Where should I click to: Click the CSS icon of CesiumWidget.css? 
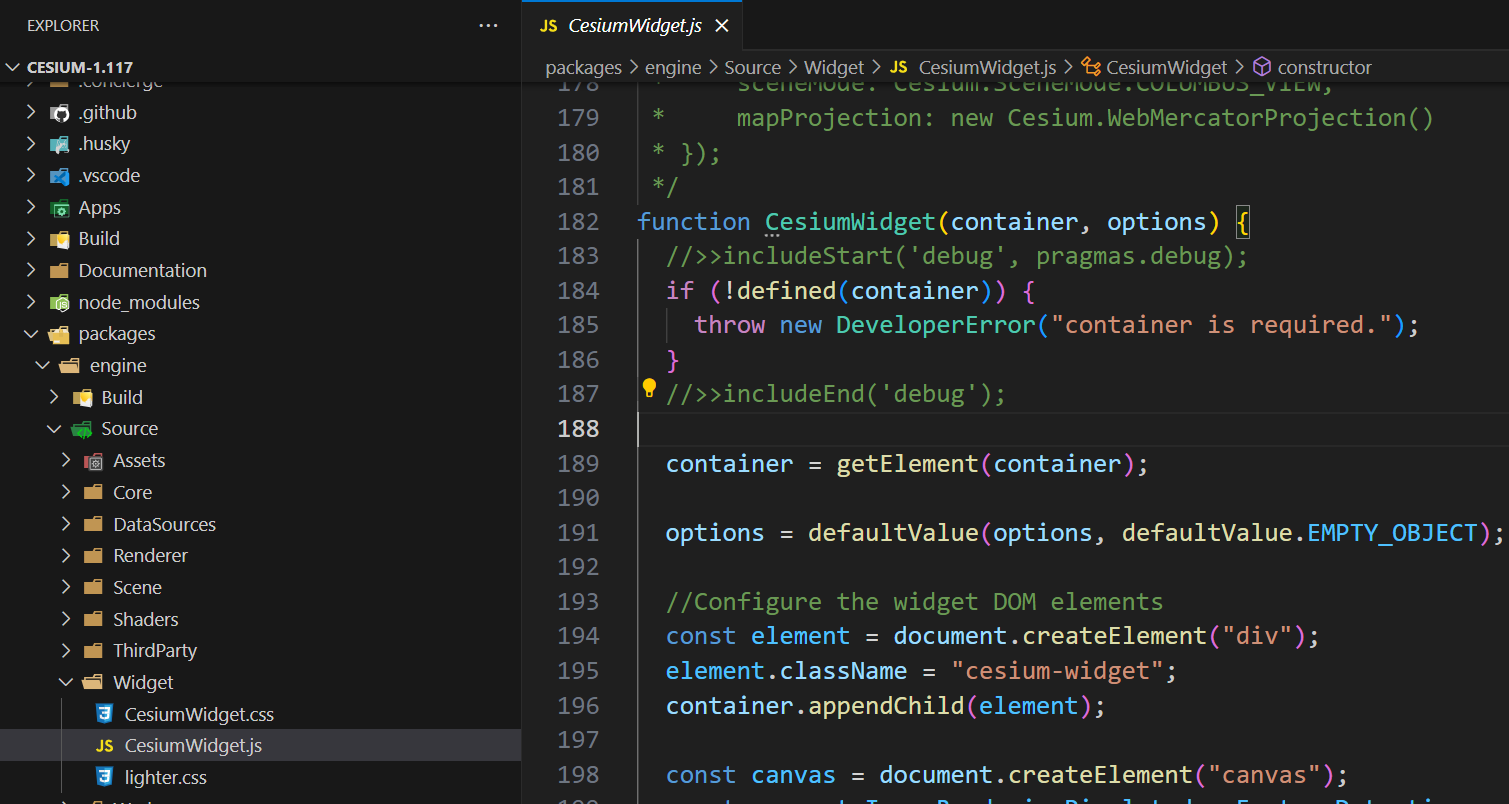coord(104,715)
